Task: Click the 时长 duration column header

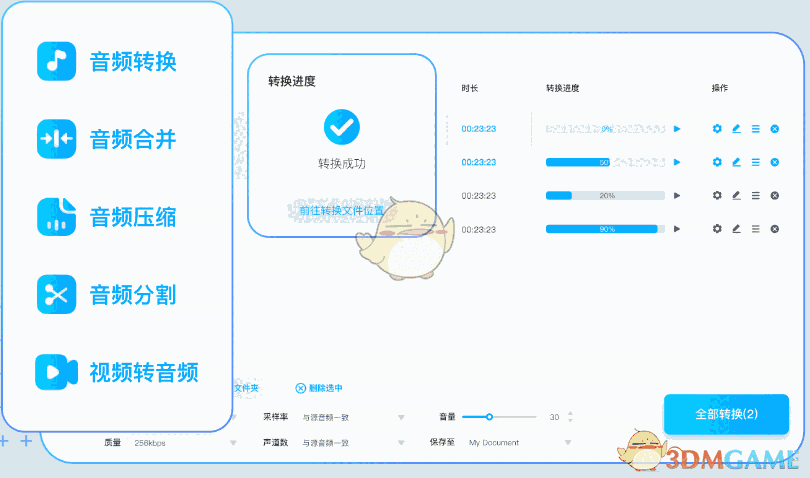Action: [470, 88]
